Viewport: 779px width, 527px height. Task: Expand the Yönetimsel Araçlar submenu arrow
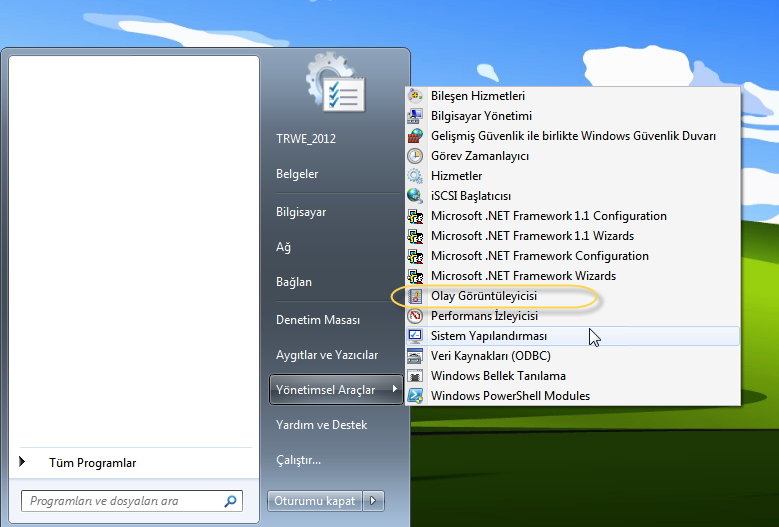tap(394, 389)
